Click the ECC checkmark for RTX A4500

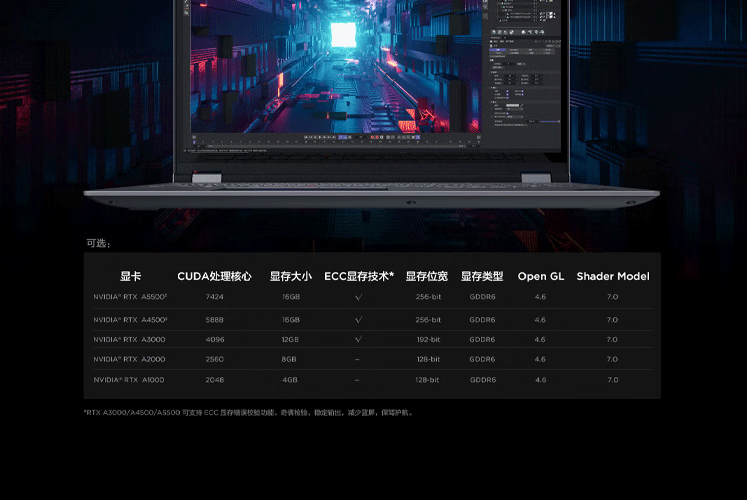coord(358,320)
